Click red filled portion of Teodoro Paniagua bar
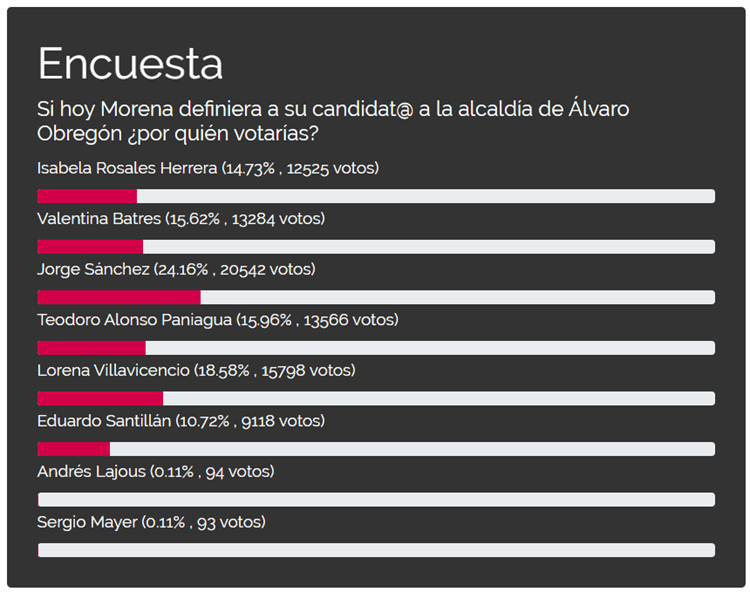The height and width of the screenshot is (592, 750). tap(91, 348)
